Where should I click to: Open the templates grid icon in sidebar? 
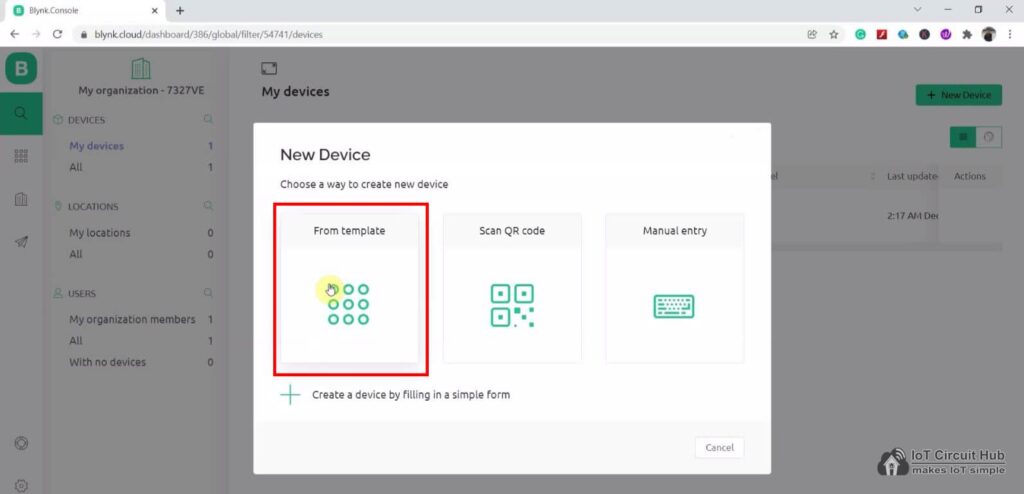21,156
